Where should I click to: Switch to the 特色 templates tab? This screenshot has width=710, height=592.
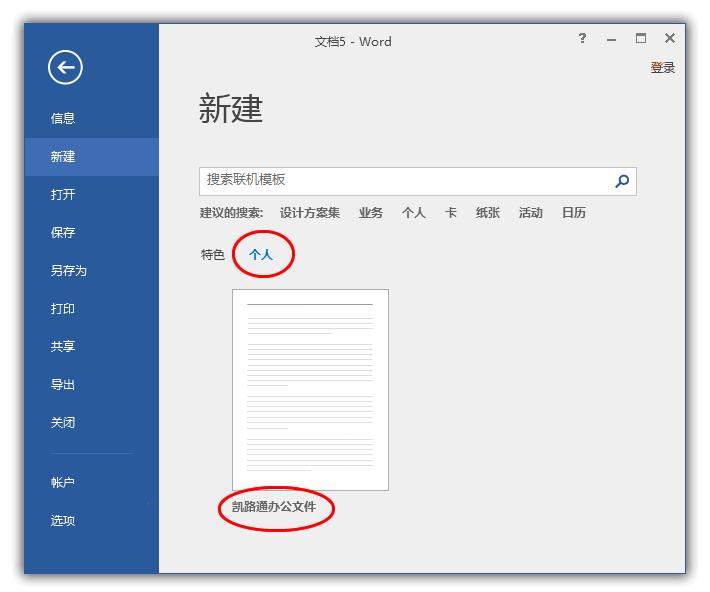212,255
